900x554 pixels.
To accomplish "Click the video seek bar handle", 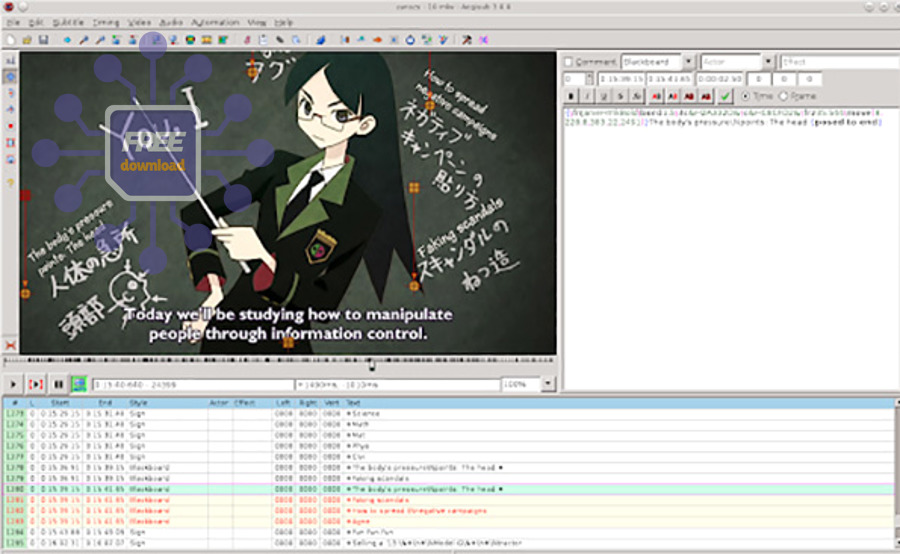I will (372, 364).
